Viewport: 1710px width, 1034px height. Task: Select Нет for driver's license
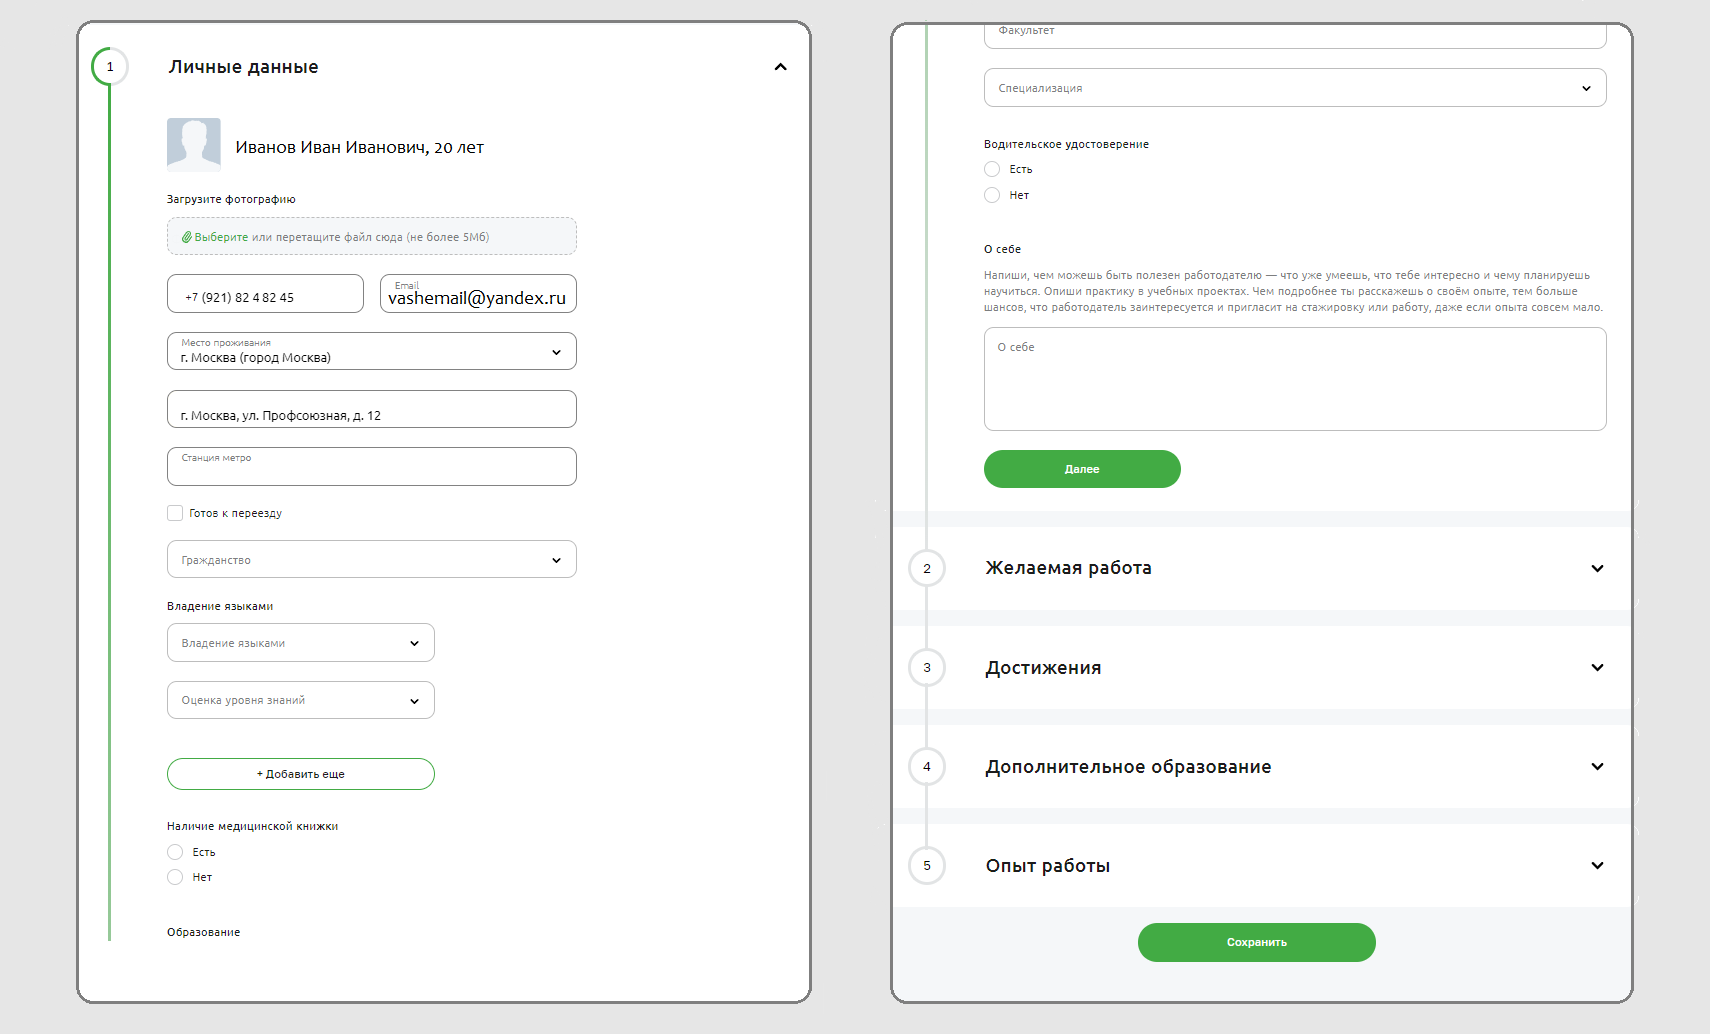[992, 195]
